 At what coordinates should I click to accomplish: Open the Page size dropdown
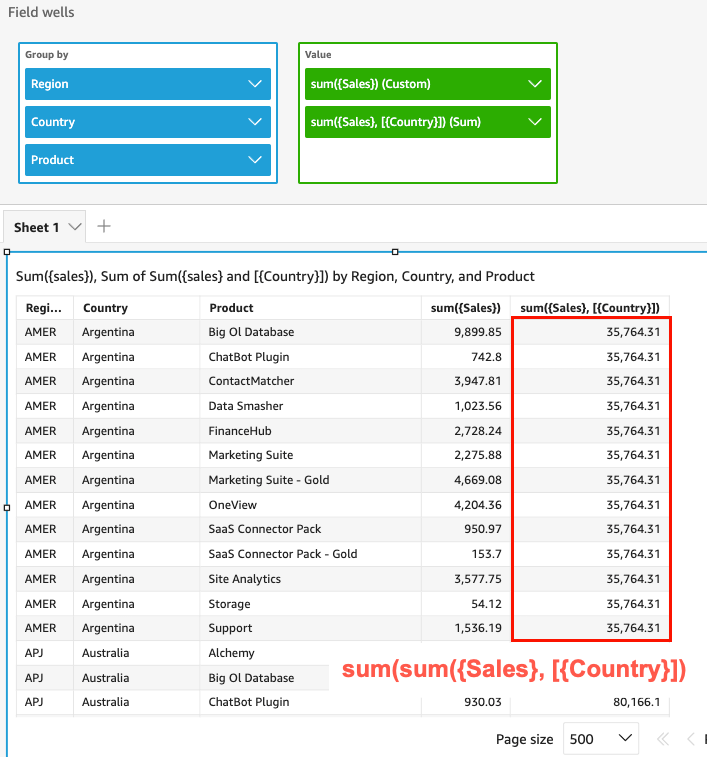tap(601, 739)
